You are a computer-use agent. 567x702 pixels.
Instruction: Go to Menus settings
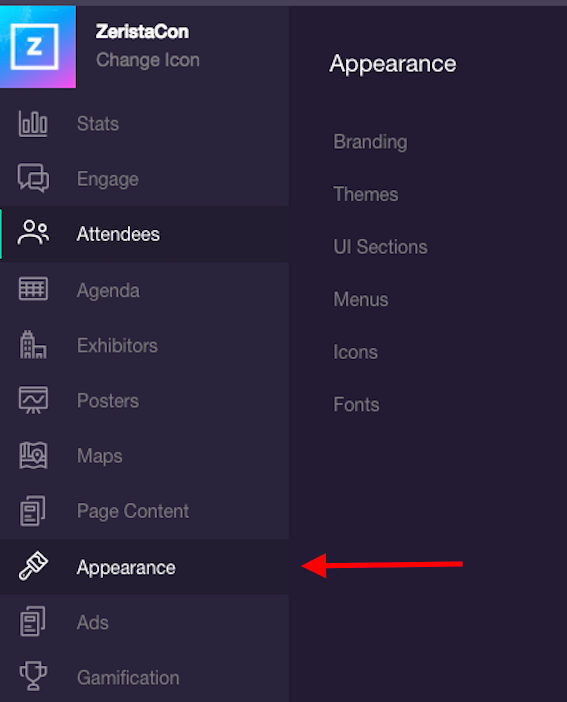(x=361, y=300)
